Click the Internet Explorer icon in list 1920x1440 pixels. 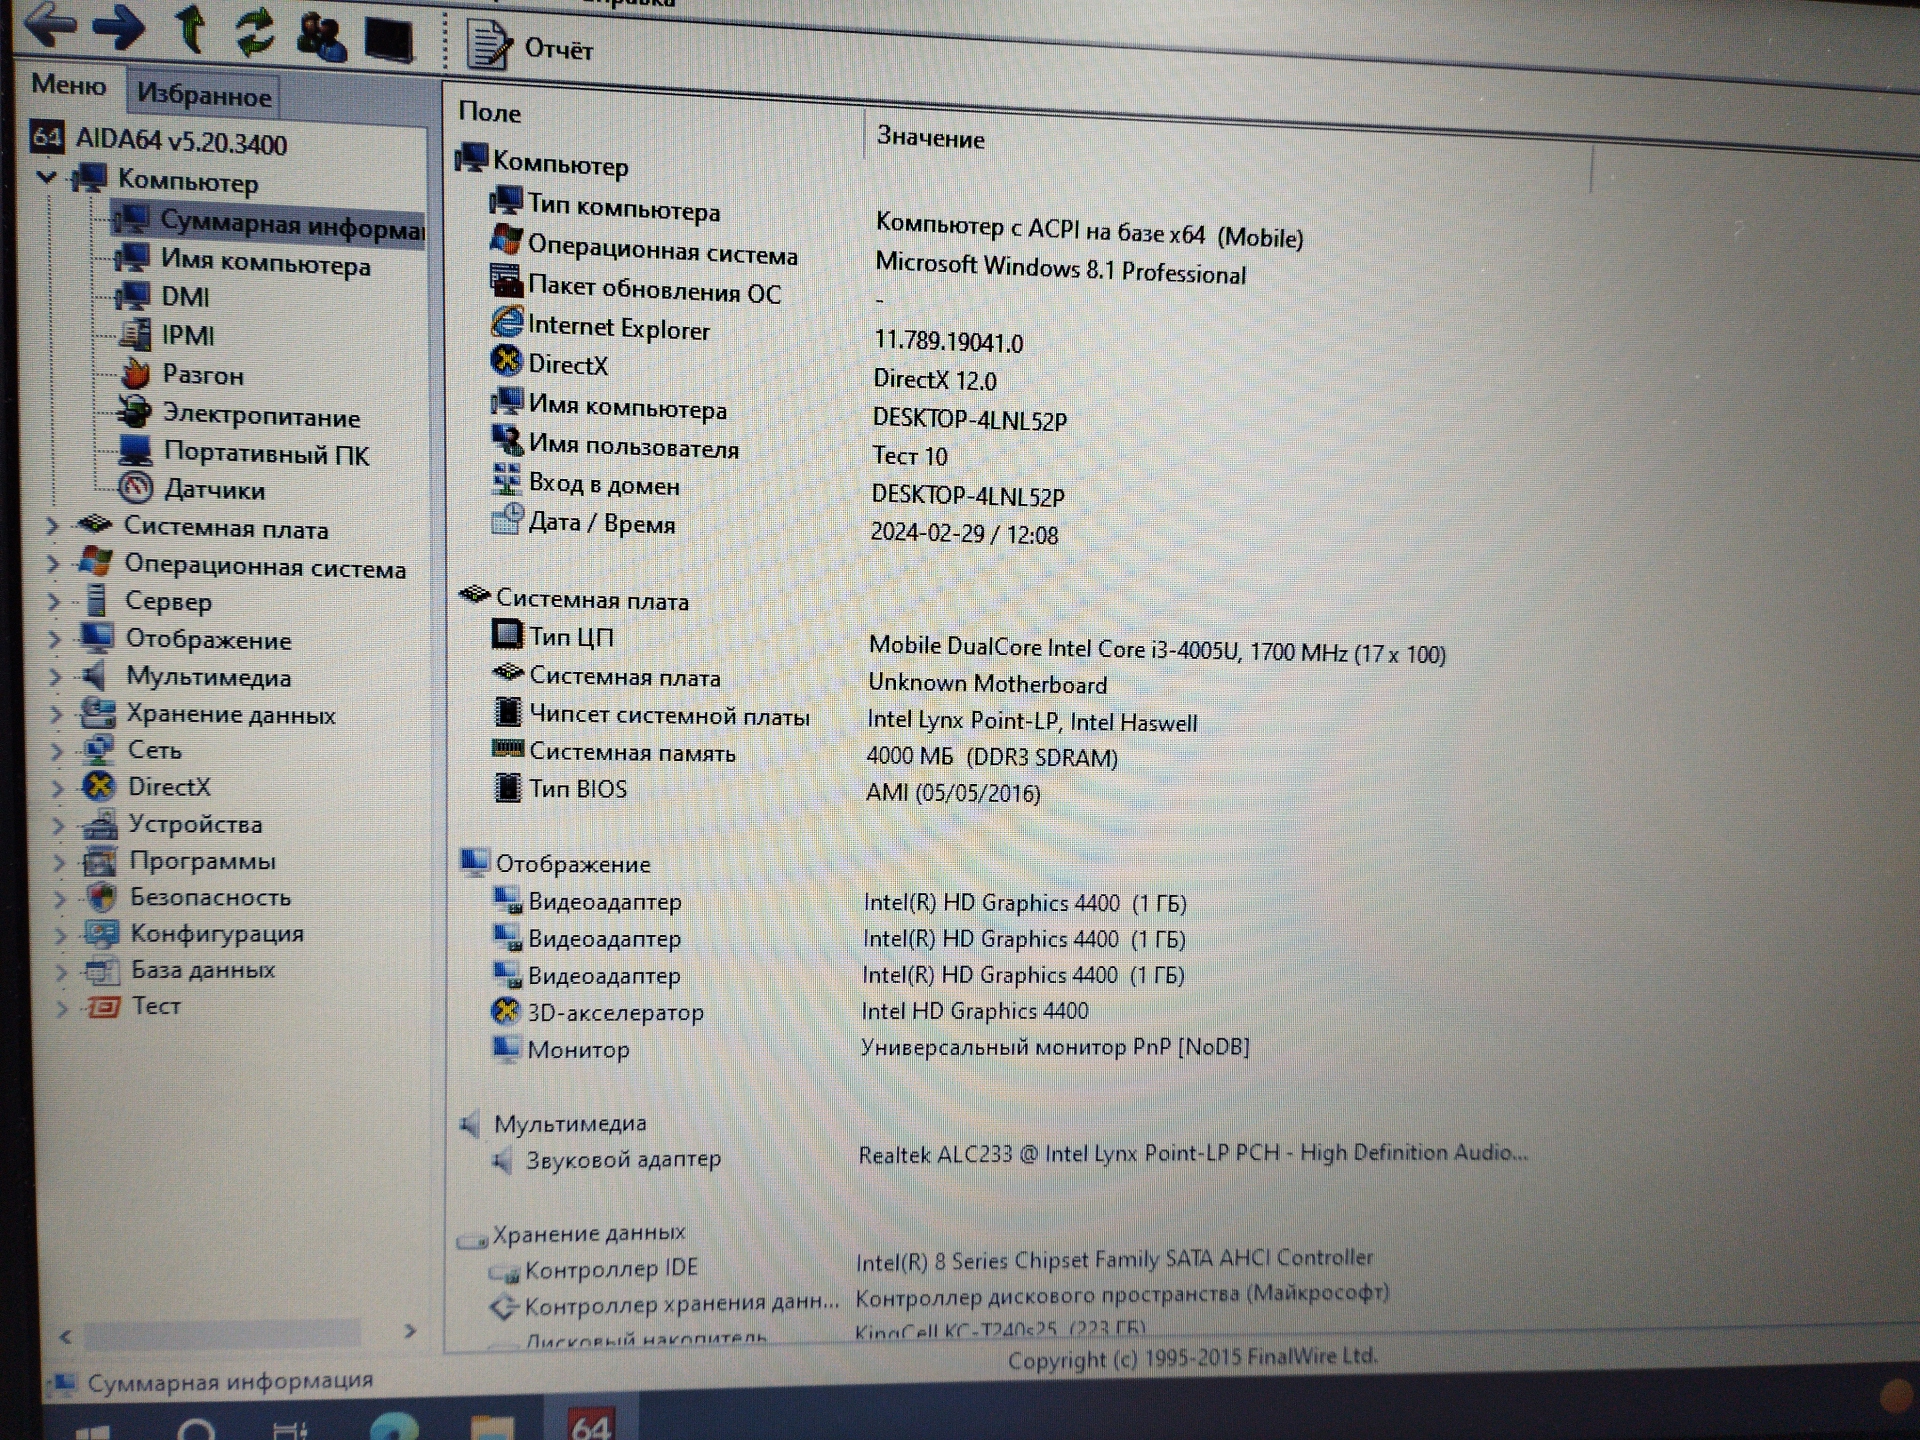[x=507, y=322]
